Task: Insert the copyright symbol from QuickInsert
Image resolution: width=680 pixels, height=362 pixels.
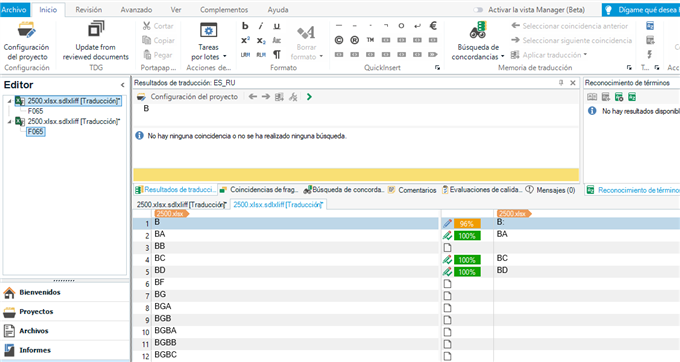Action: click(x=339, y=40)
